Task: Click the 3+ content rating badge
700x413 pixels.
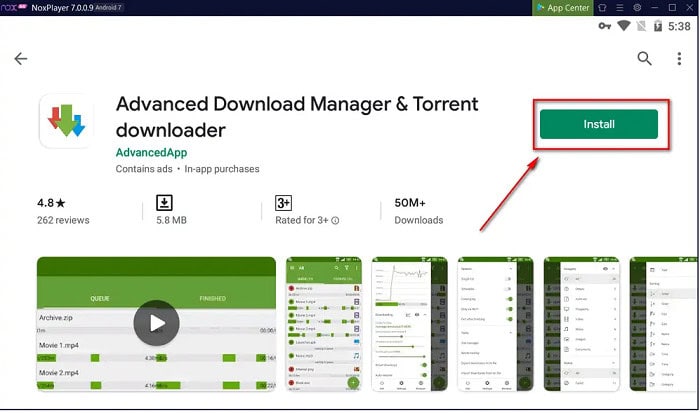Action: click(x=283, y=203)
